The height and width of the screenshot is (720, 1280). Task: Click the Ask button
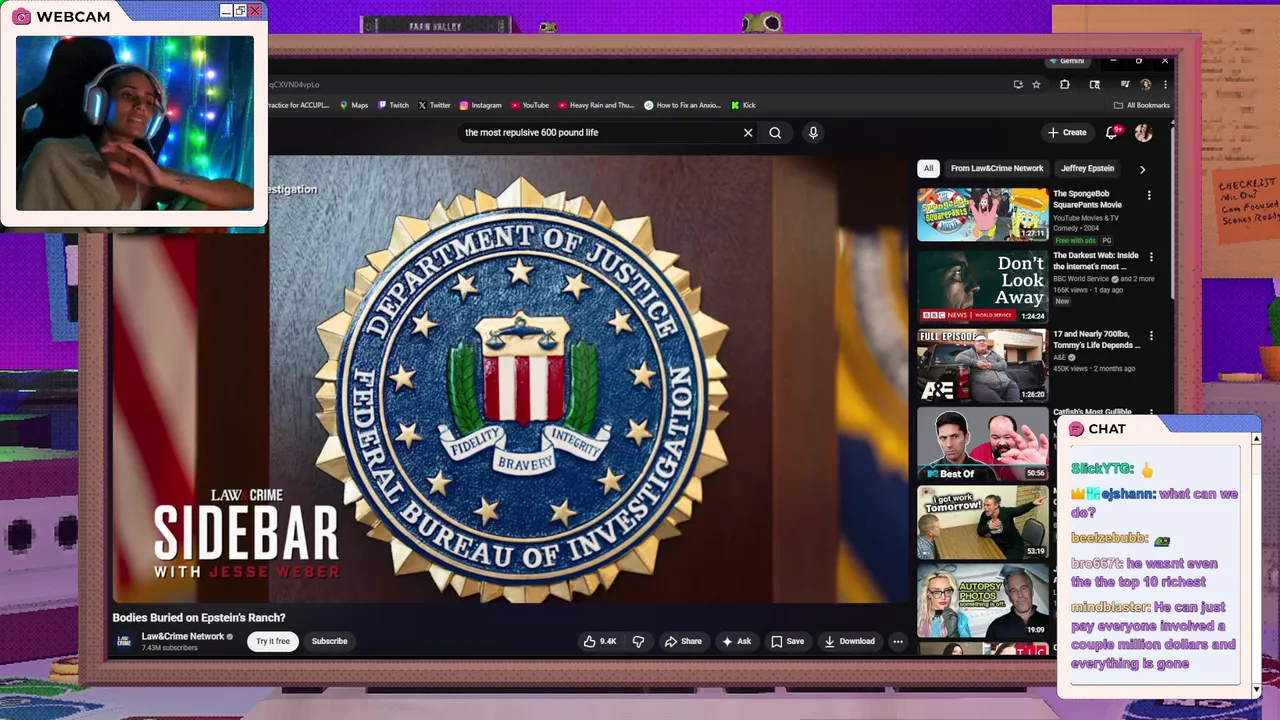[736, 641]
